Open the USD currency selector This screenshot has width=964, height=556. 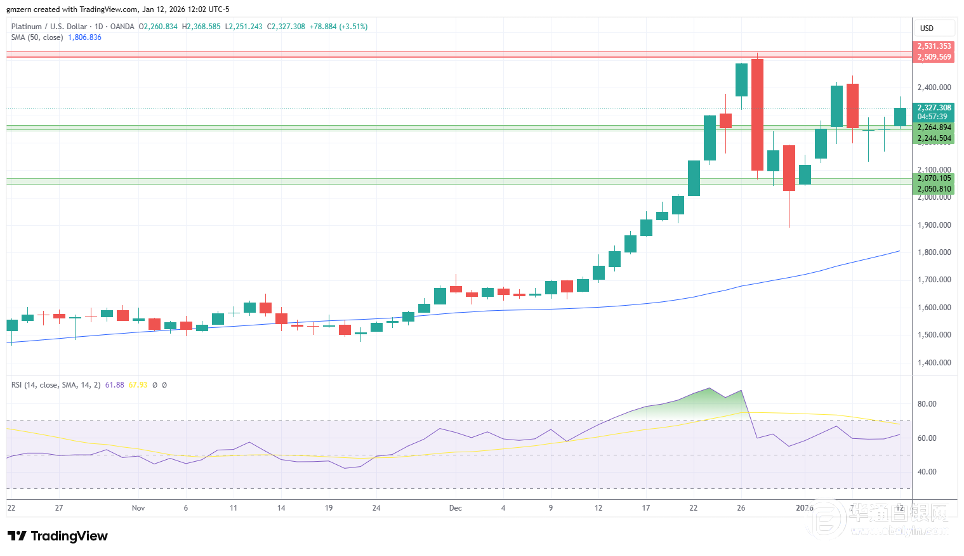click(926, 28)
